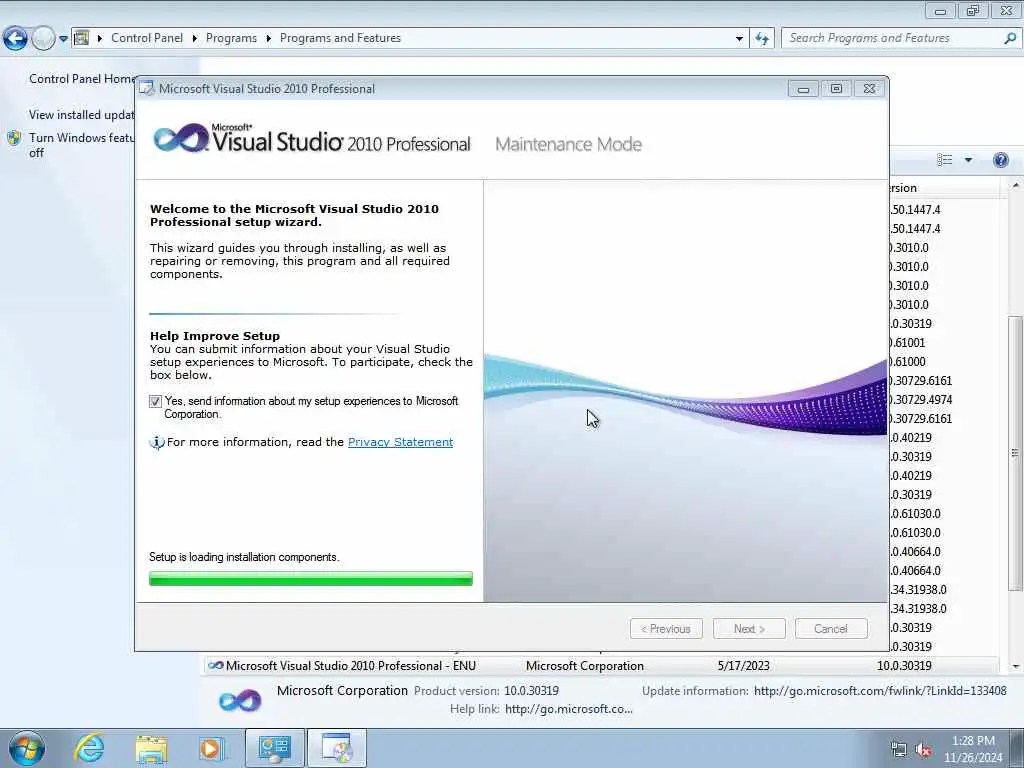
Task: Open the Privacy Statement link
Action: (400, 442)
